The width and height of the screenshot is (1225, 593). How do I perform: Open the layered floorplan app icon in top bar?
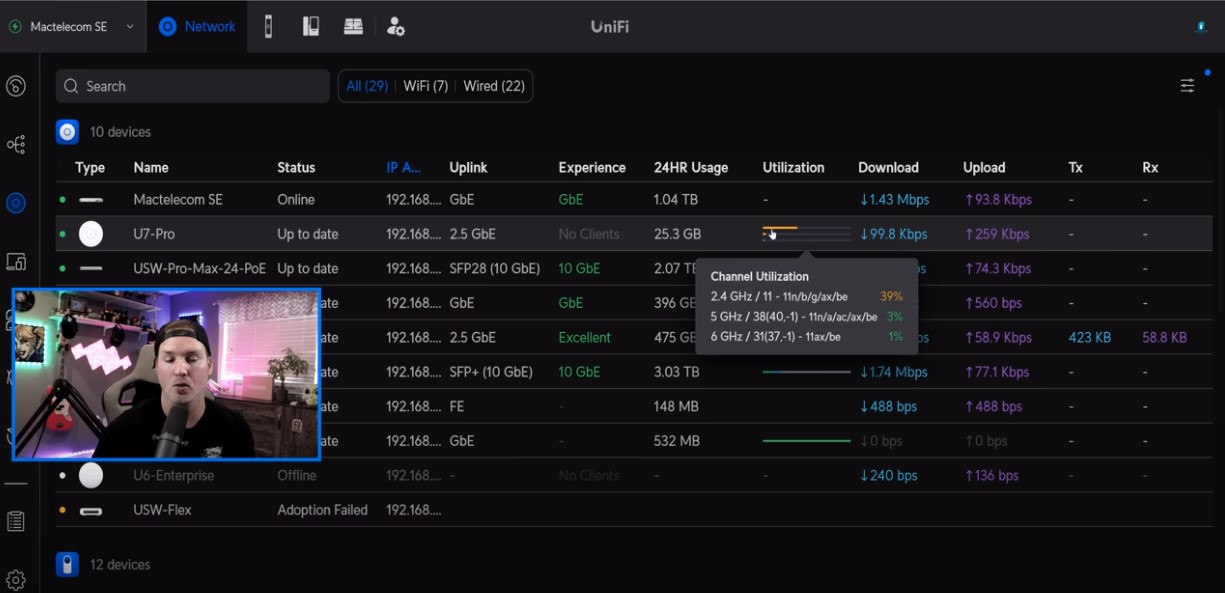(353, 27)
